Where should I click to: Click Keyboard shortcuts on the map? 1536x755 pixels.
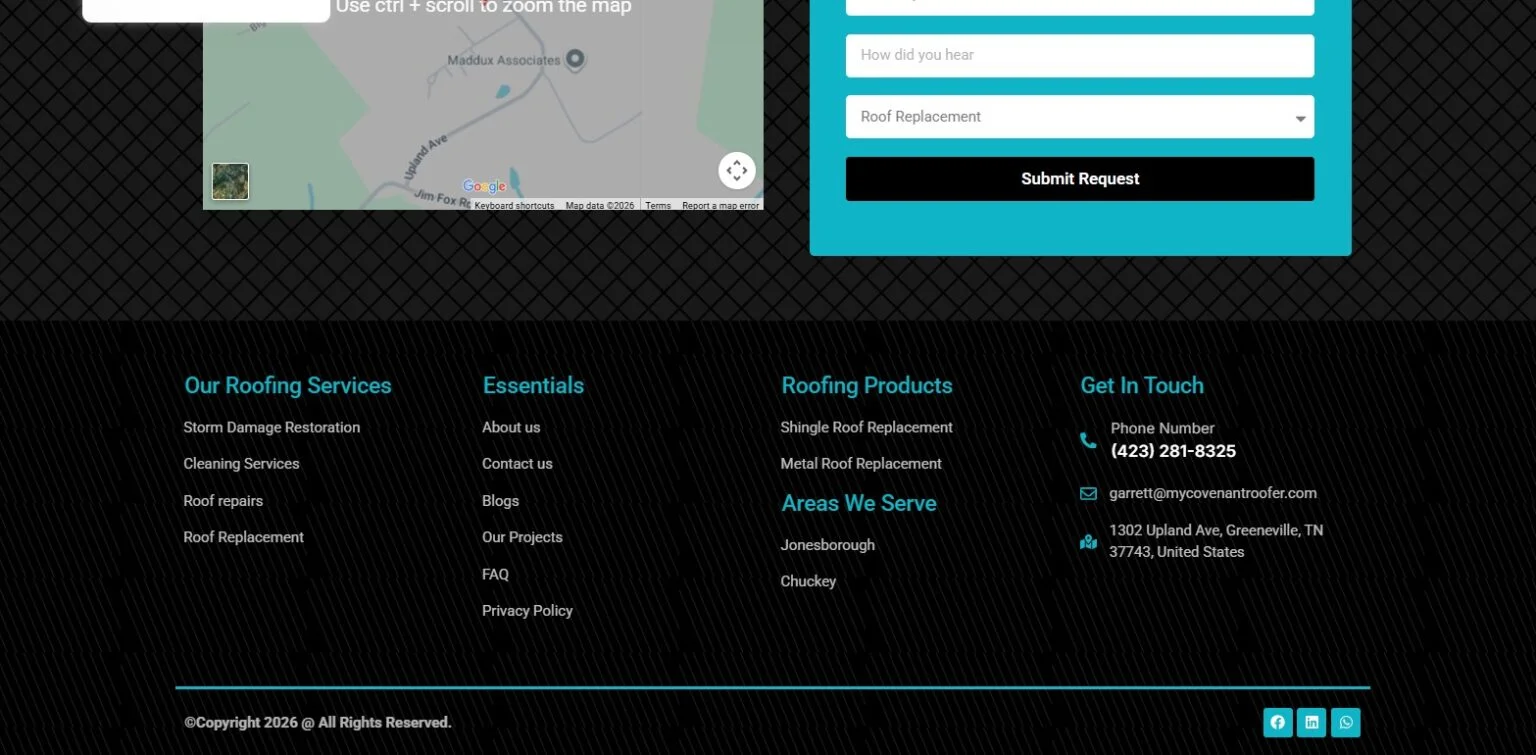pyautogui.click(x=514, y=206)
